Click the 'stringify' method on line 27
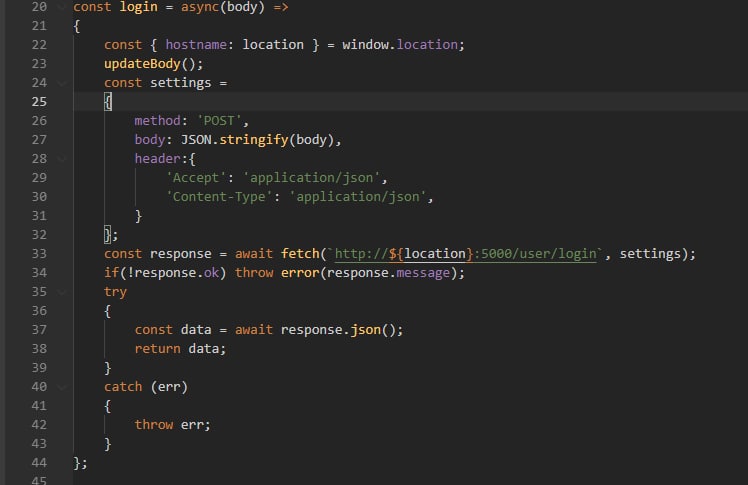This screenshot has height=485, width=748. coord(254,140)
